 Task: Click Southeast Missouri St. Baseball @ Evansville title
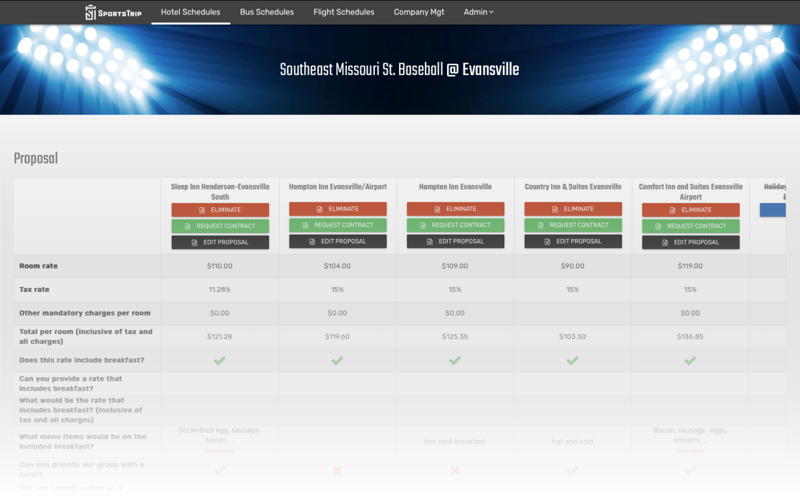[399, 69]
